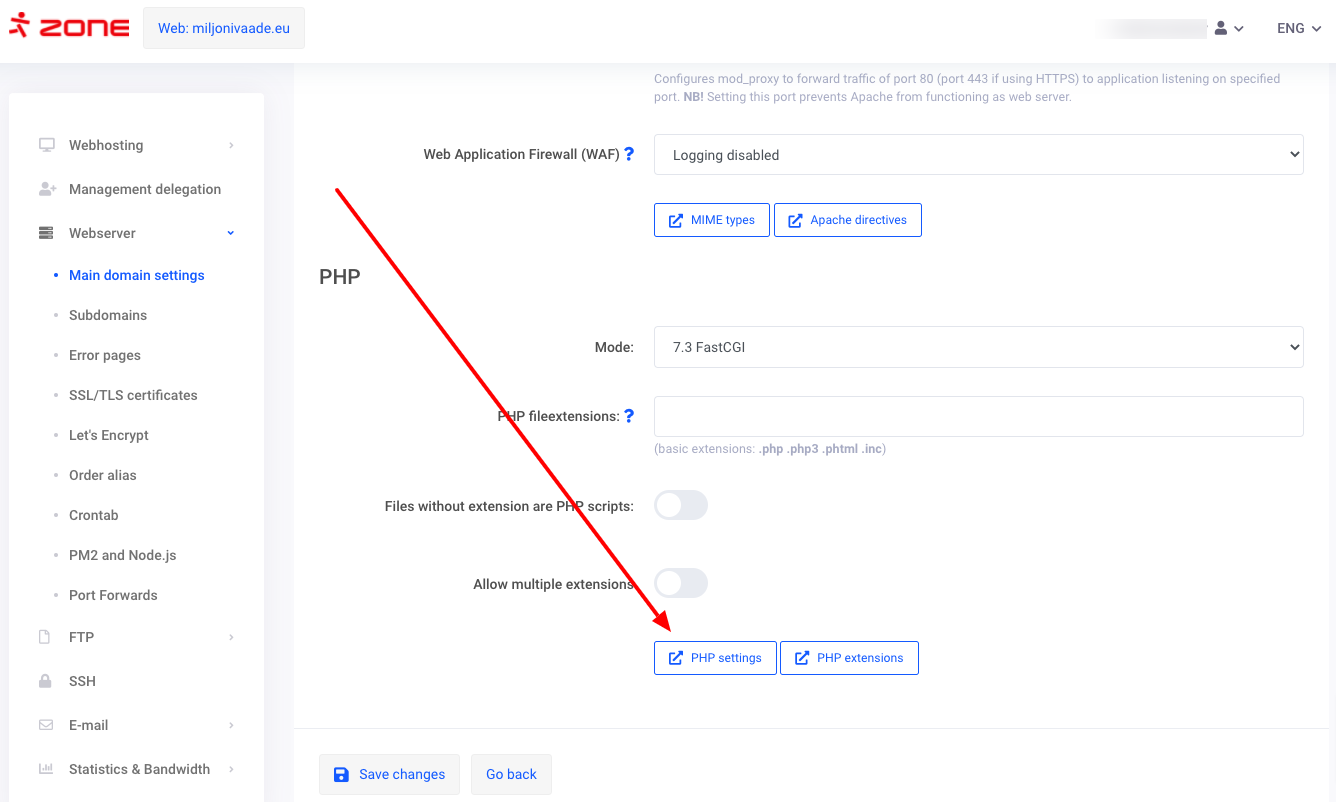Click the Management delegation user icon

point(46,189)
